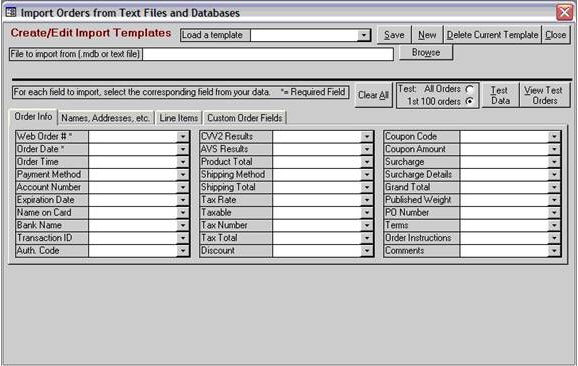
Task: Open the Tax Rate dropdown
Action: click(x=367, y=200)
